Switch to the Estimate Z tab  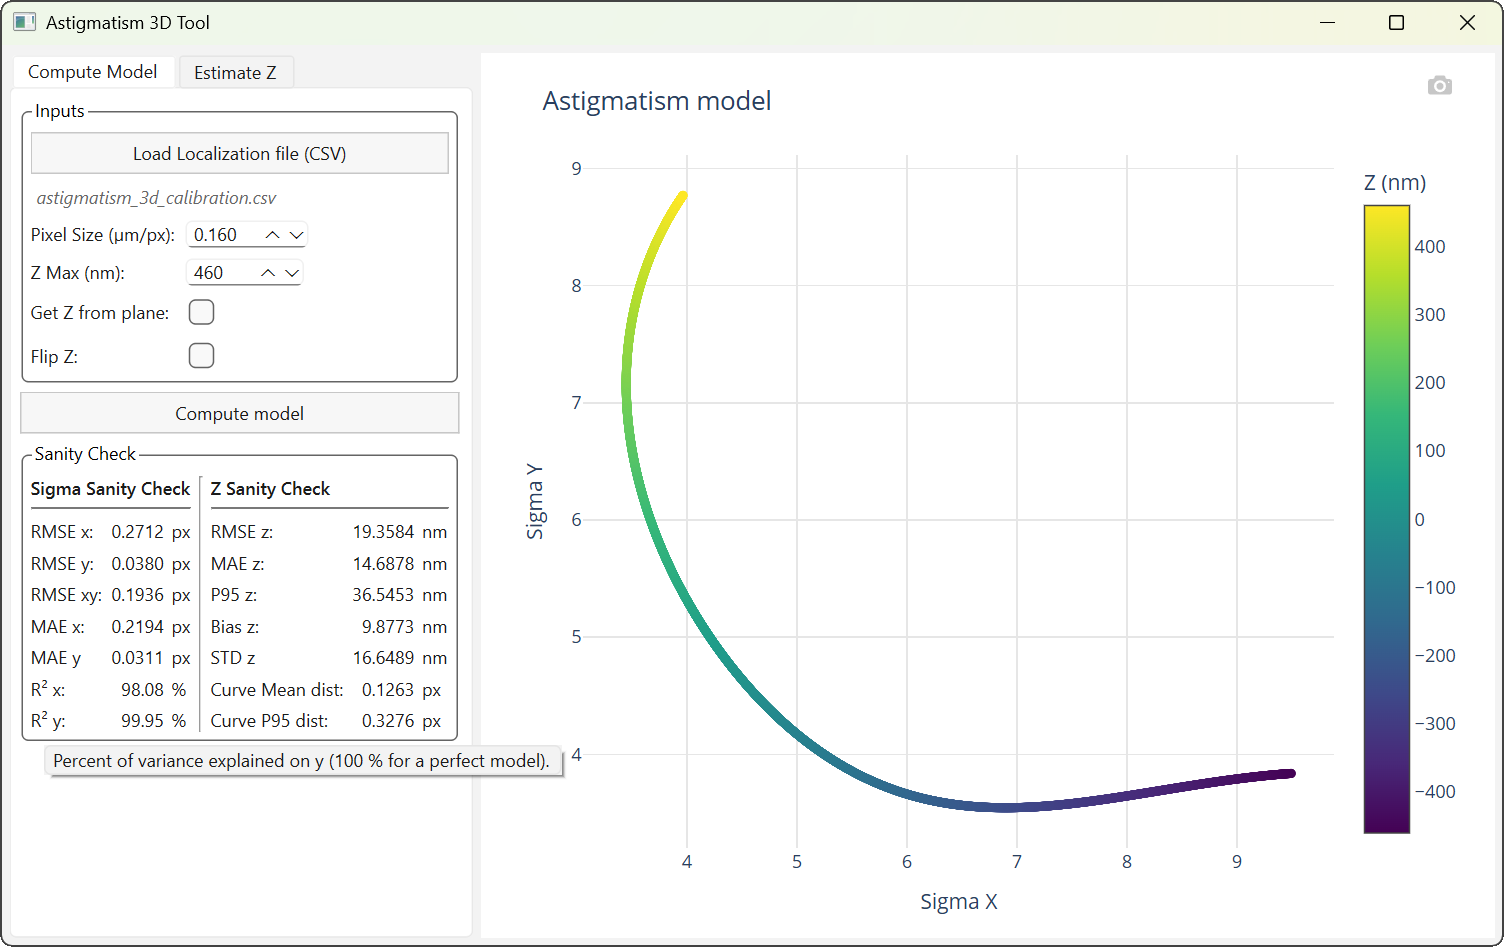(x=236, y=71)
